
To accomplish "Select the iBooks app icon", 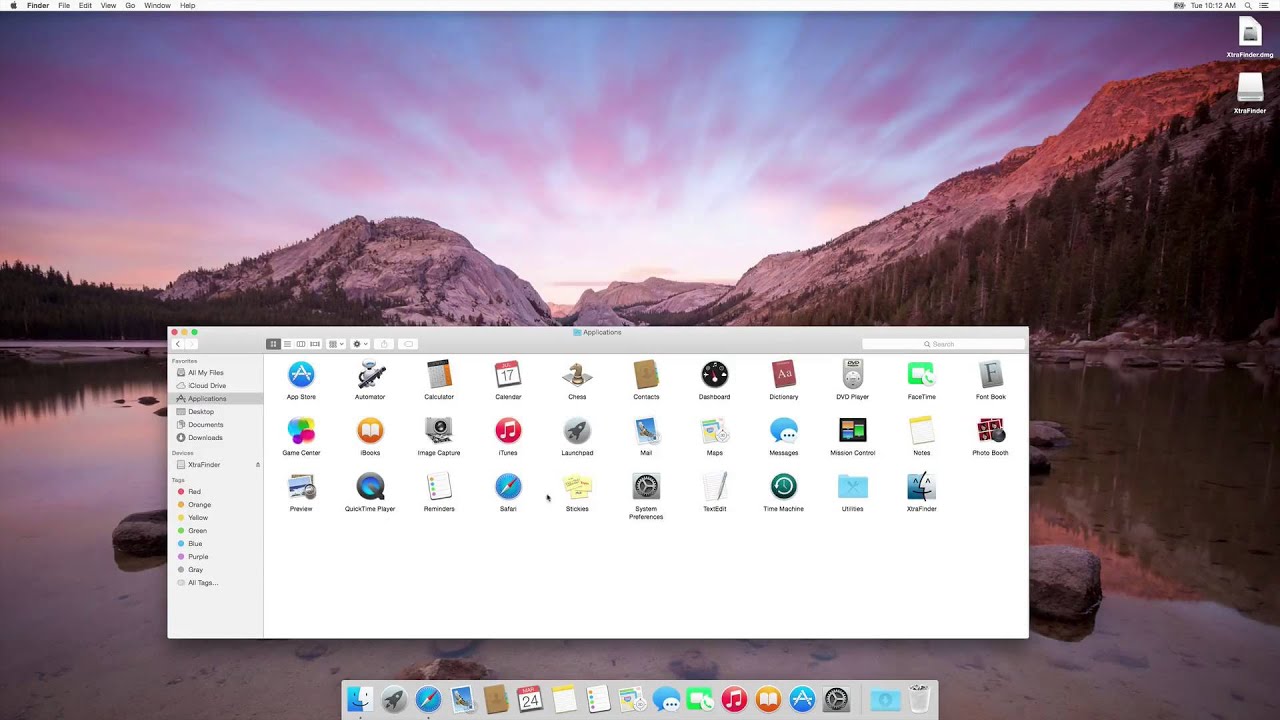I will pos(370,431).
